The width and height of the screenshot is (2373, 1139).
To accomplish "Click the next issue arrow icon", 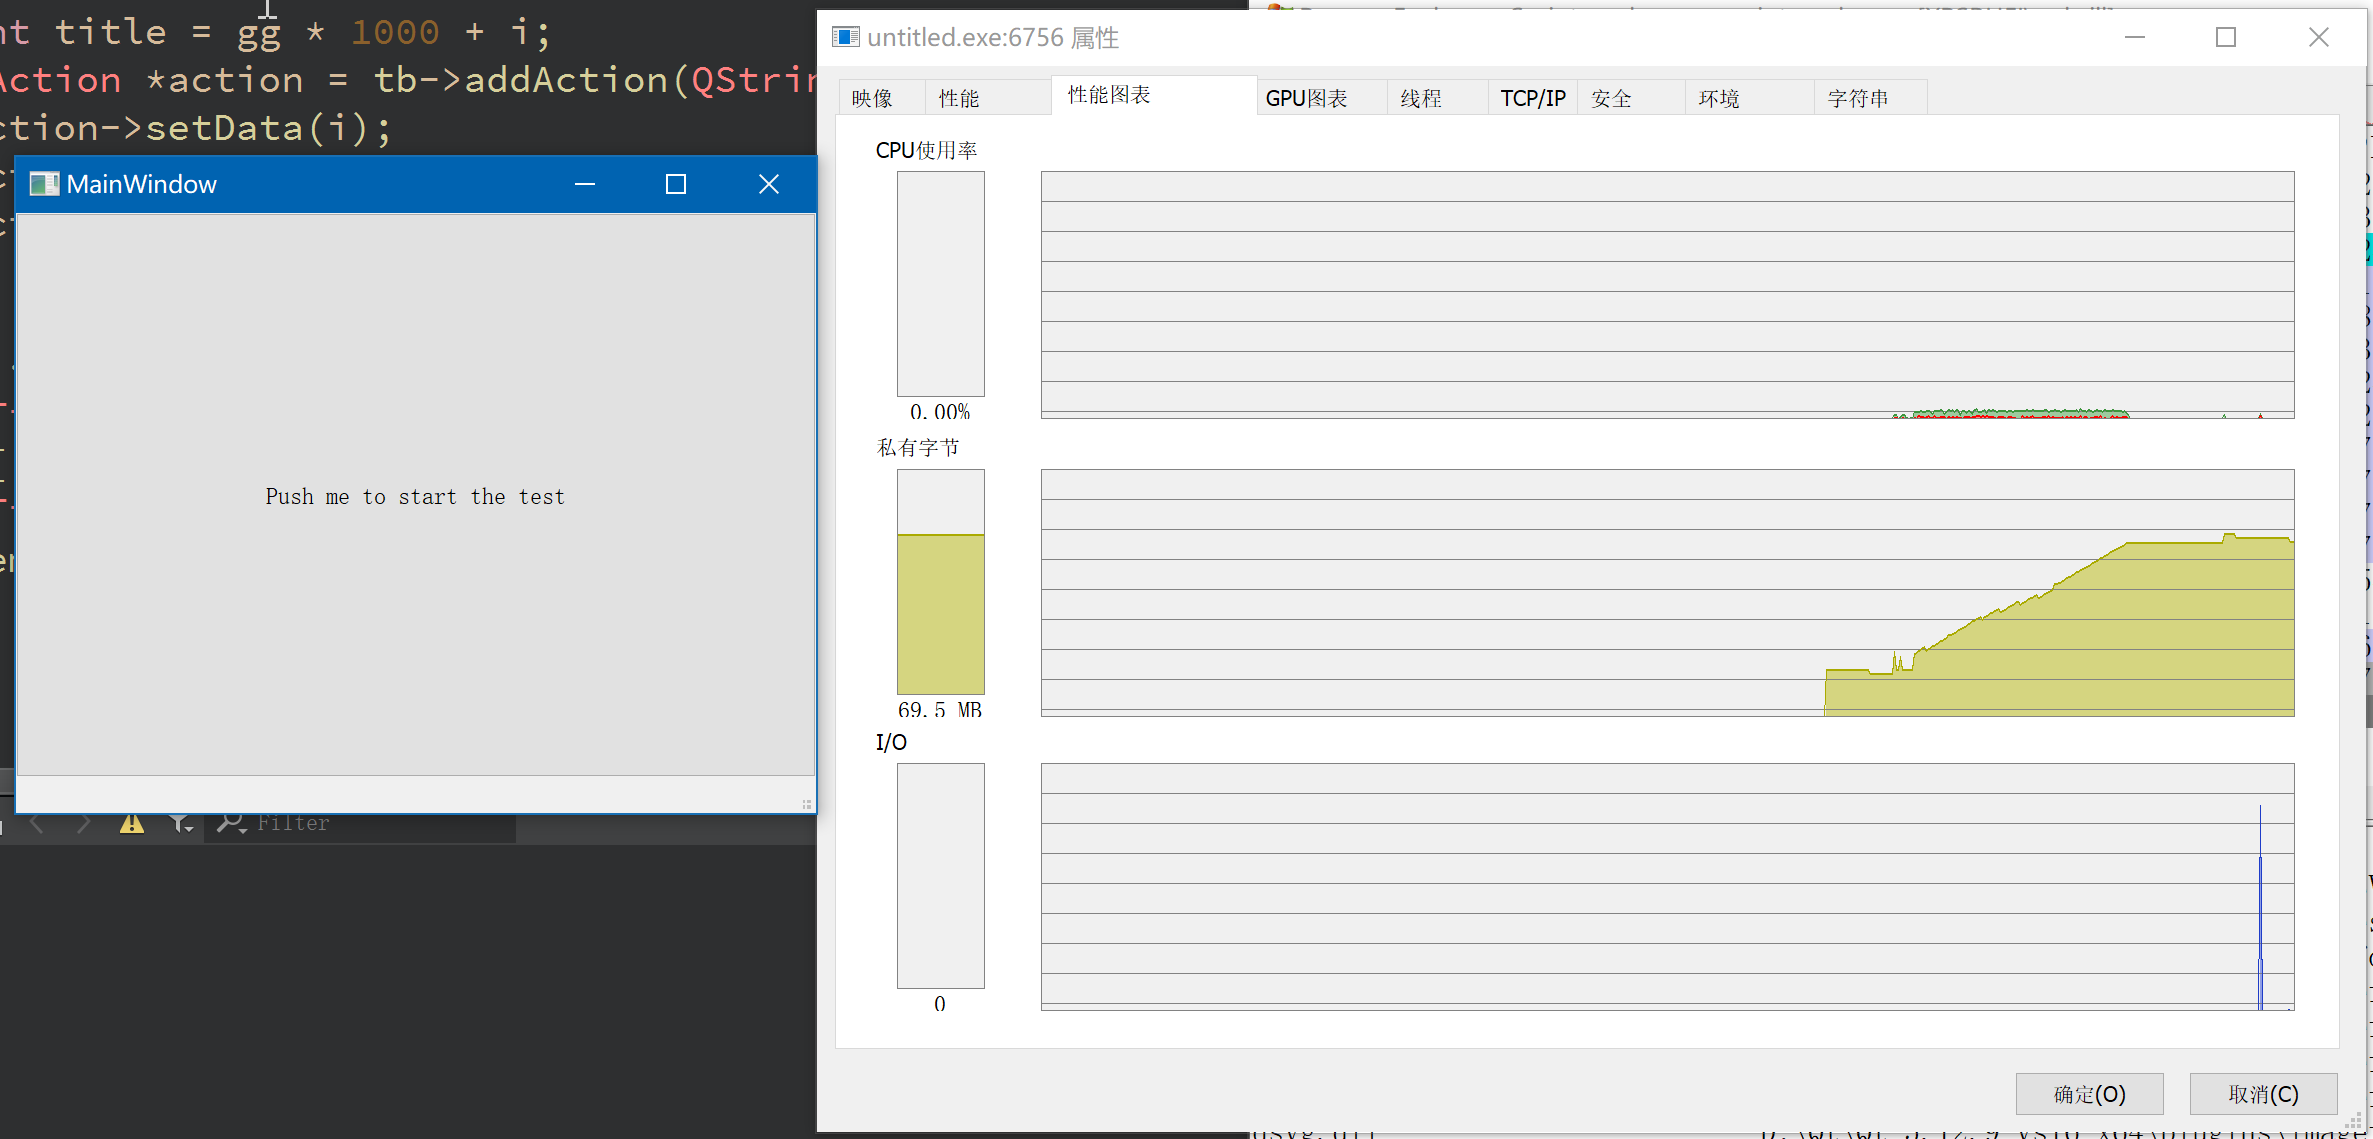I will click(84, 824).
